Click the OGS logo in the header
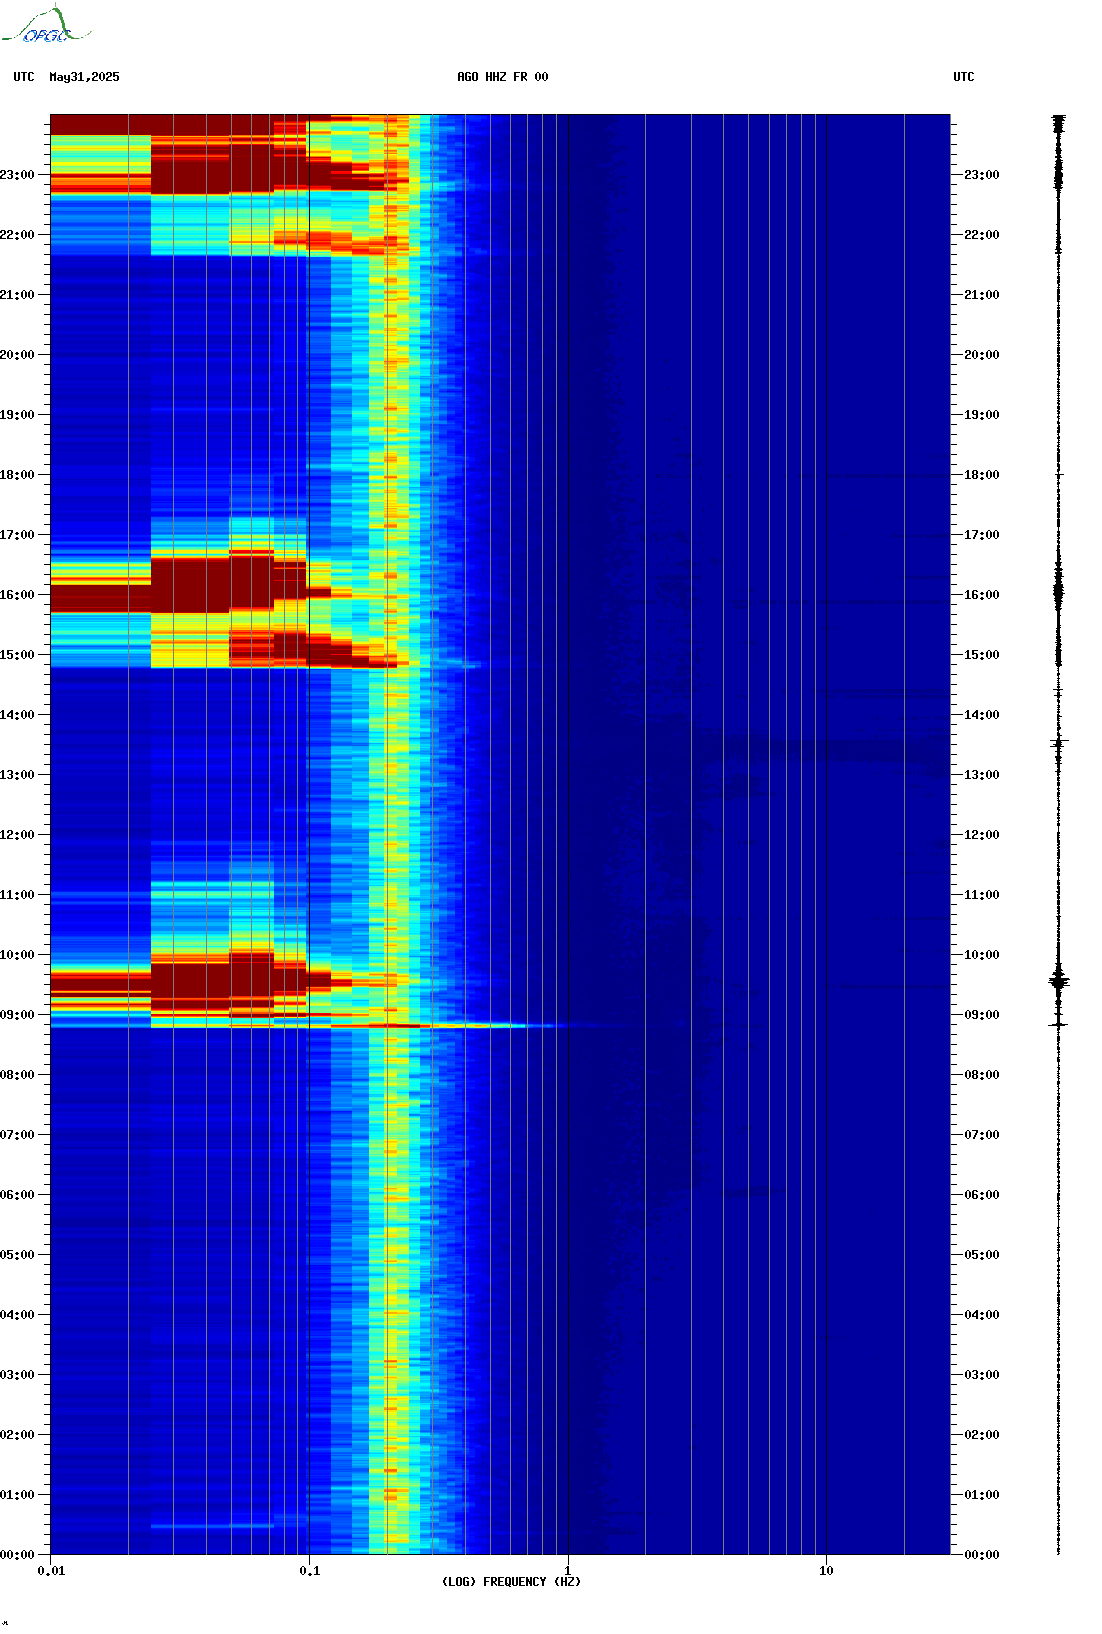Image resolution: width=1102 pixels, height=1634 pixels. coord(46,25)
